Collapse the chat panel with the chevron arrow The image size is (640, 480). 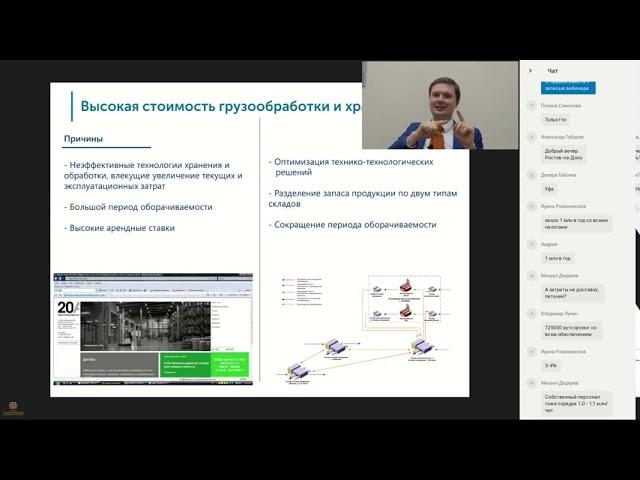[530, 71]
